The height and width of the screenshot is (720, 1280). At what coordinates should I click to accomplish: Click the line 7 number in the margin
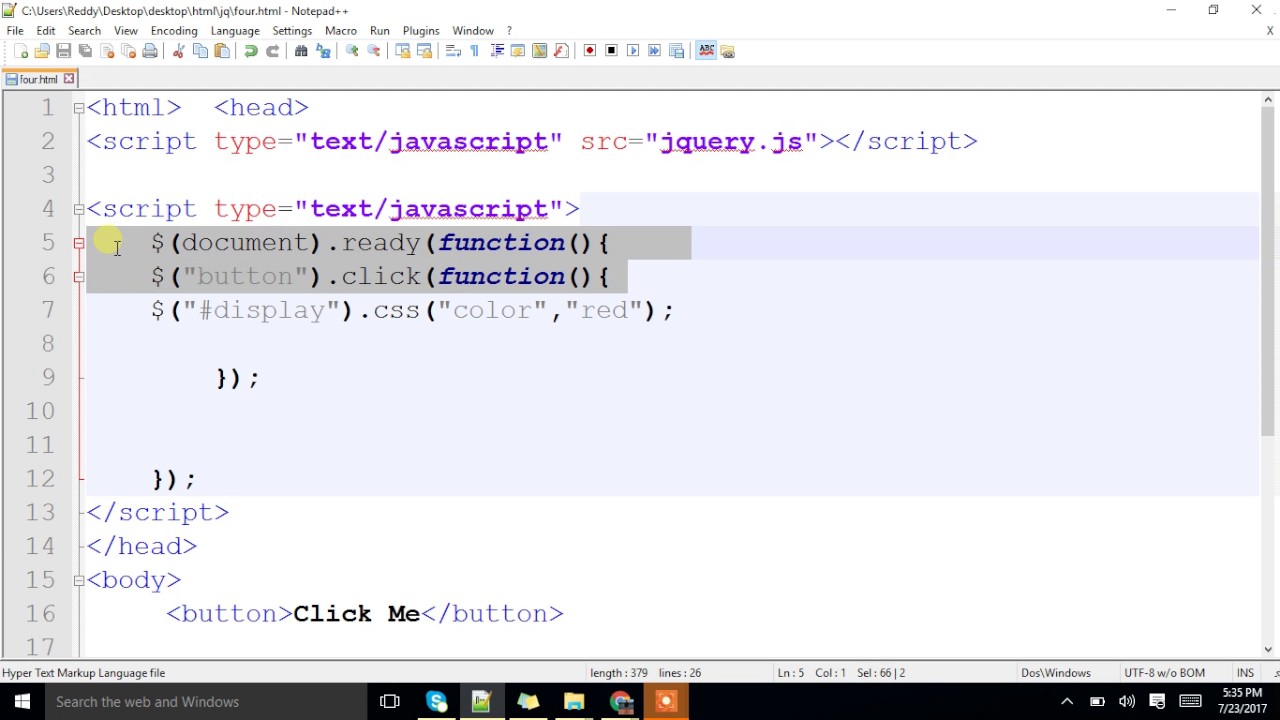(48, 310)
